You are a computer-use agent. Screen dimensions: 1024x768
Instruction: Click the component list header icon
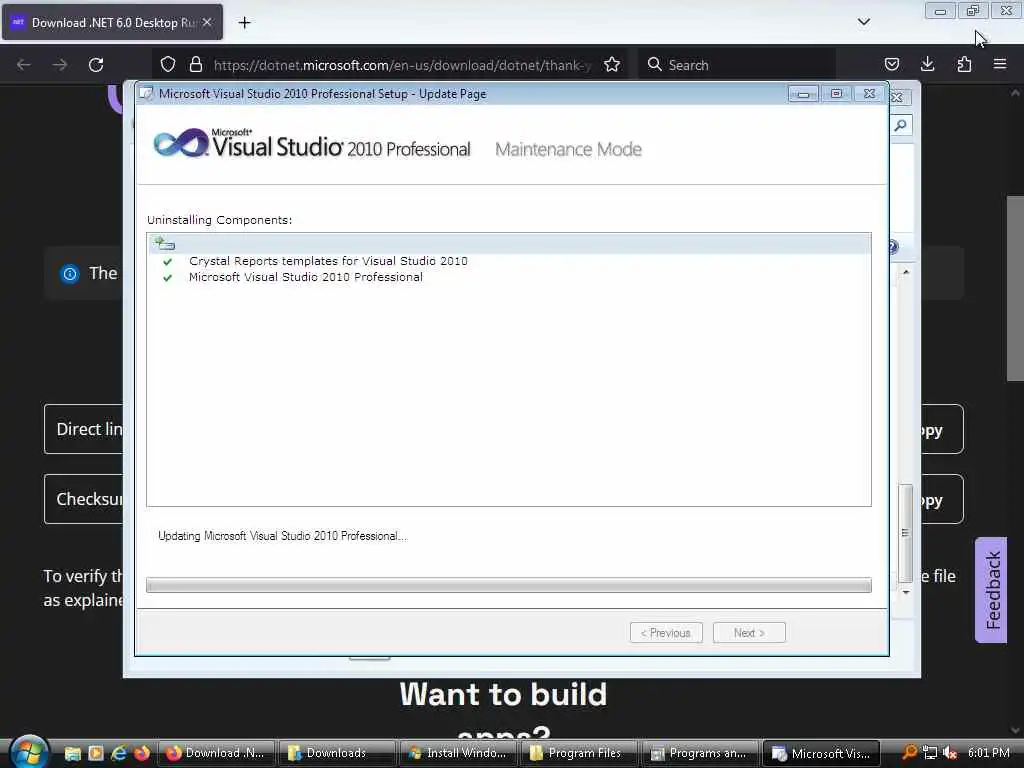point(164,244)
